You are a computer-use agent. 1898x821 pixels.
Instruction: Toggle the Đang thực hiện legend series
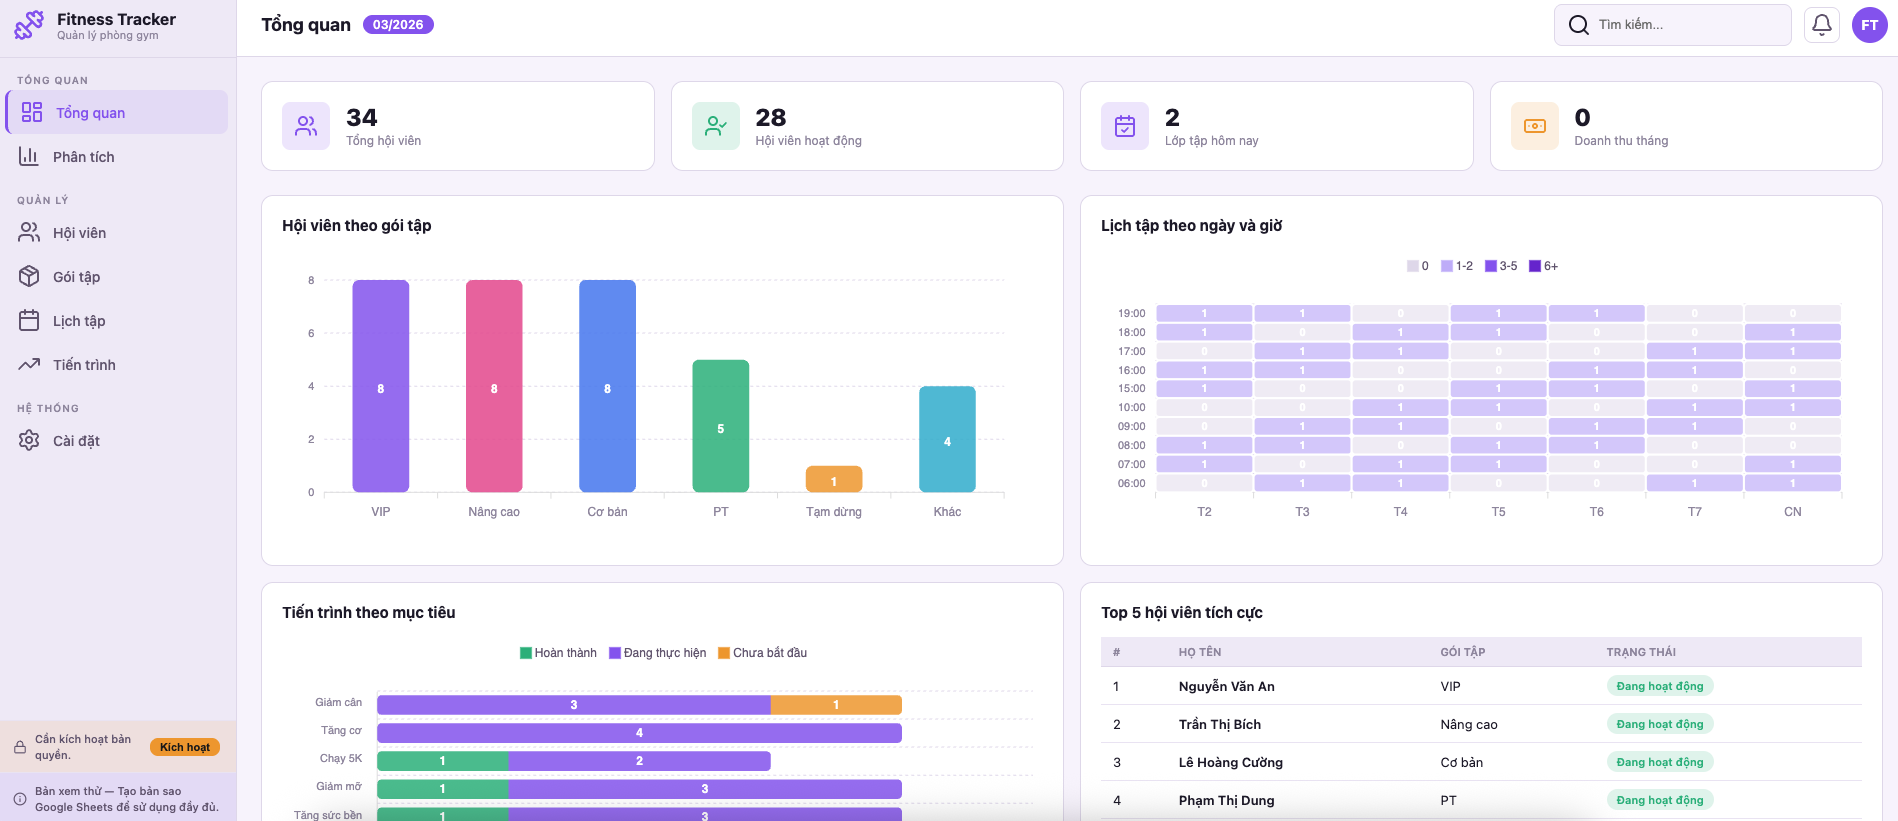[657, 653]
